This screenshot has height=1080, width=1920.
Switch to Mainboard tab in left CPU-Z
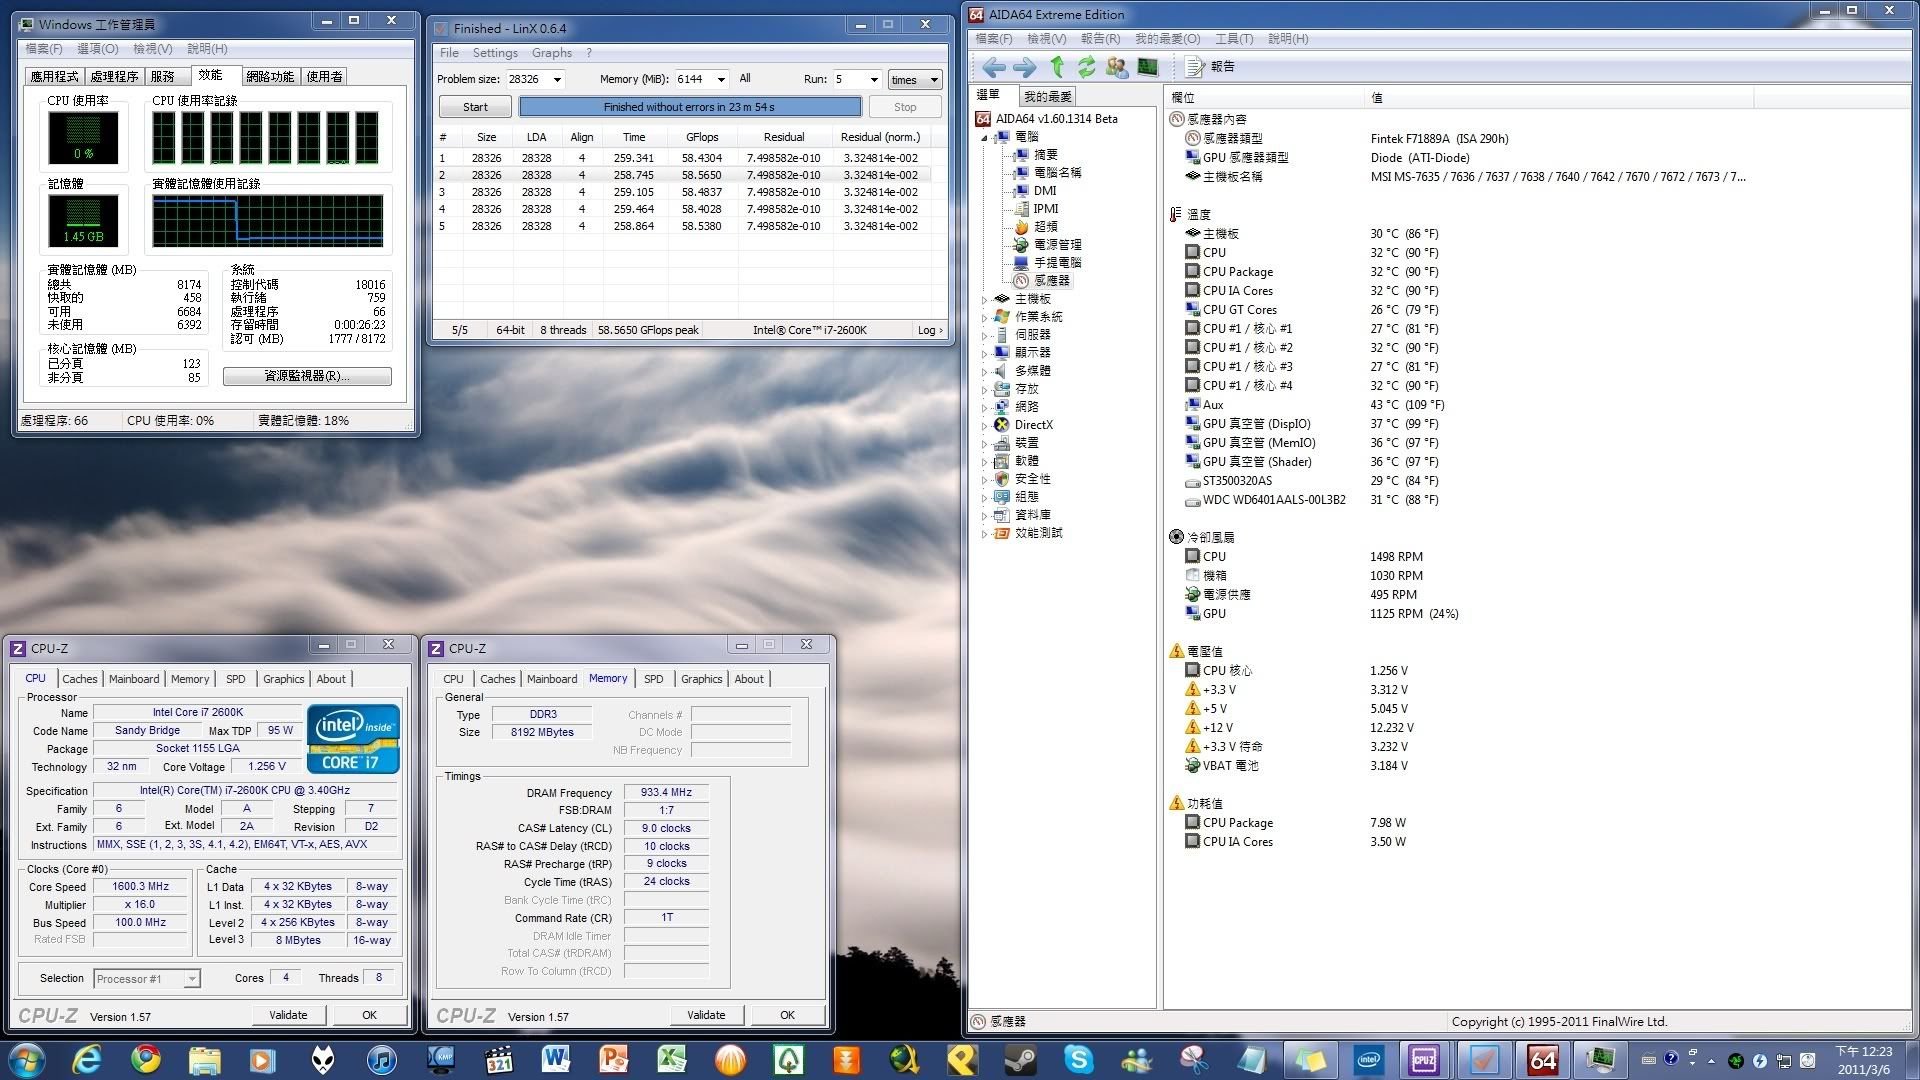(134, 679)
